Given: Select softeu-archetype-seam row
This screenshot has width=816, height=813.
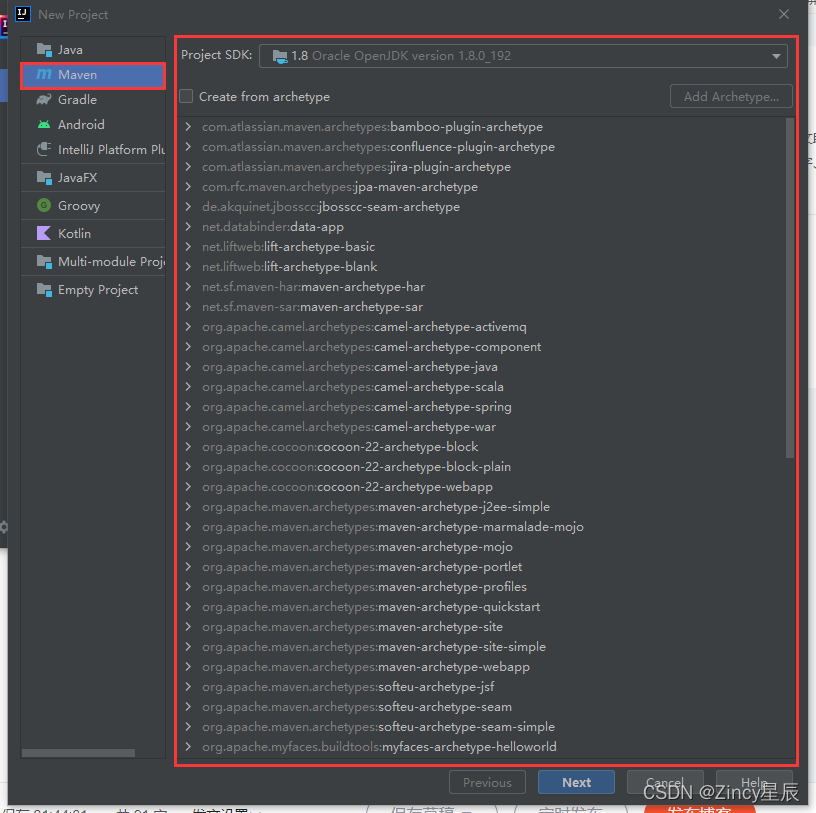Looking at the screenshot, I should click(x=482, y=706).
